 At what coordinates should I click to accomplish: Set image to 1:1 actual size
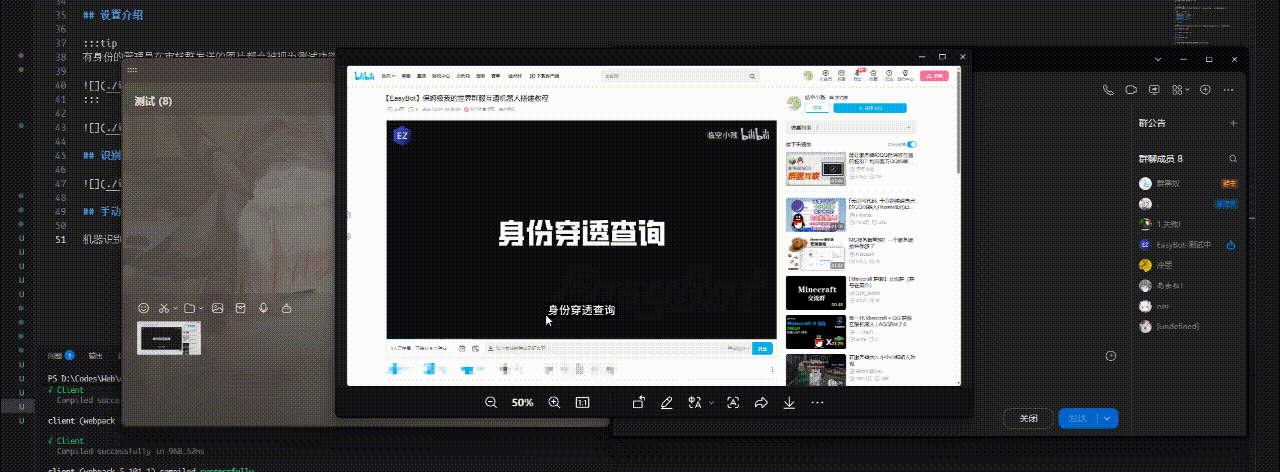[582, 402]
